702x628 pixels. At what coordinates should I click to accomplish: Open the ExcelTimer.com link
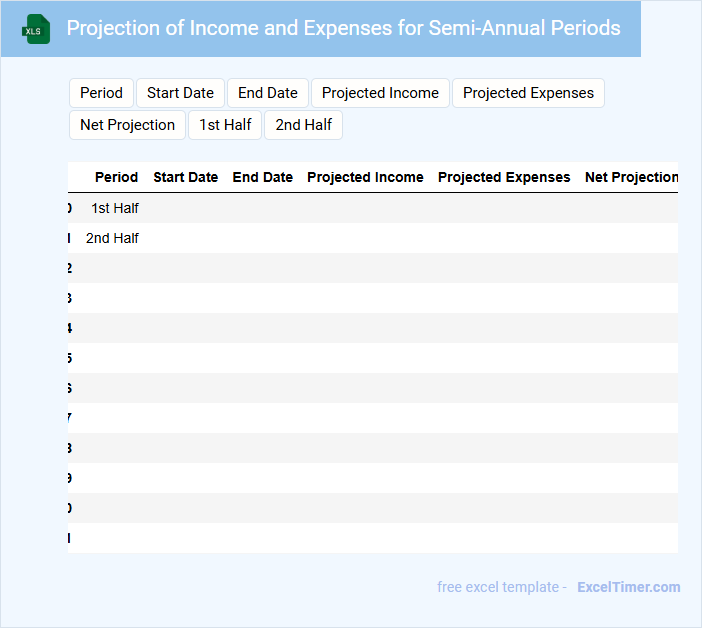click(x=628, y=587)
